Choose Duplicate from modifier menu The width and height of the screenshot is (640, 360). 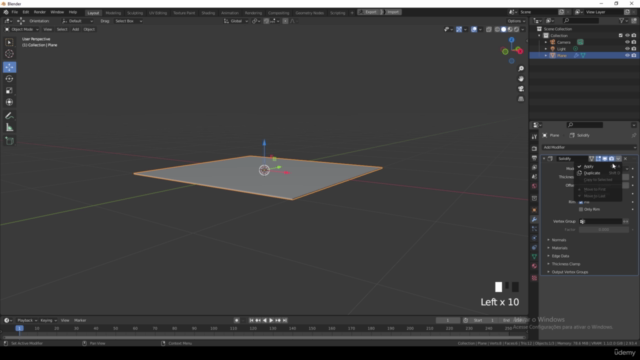[598, 173]
